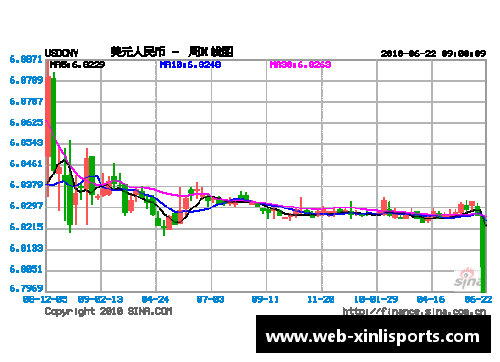Click the 07-03 date axis label
The image size is (500, 362).
coord(210,299)
